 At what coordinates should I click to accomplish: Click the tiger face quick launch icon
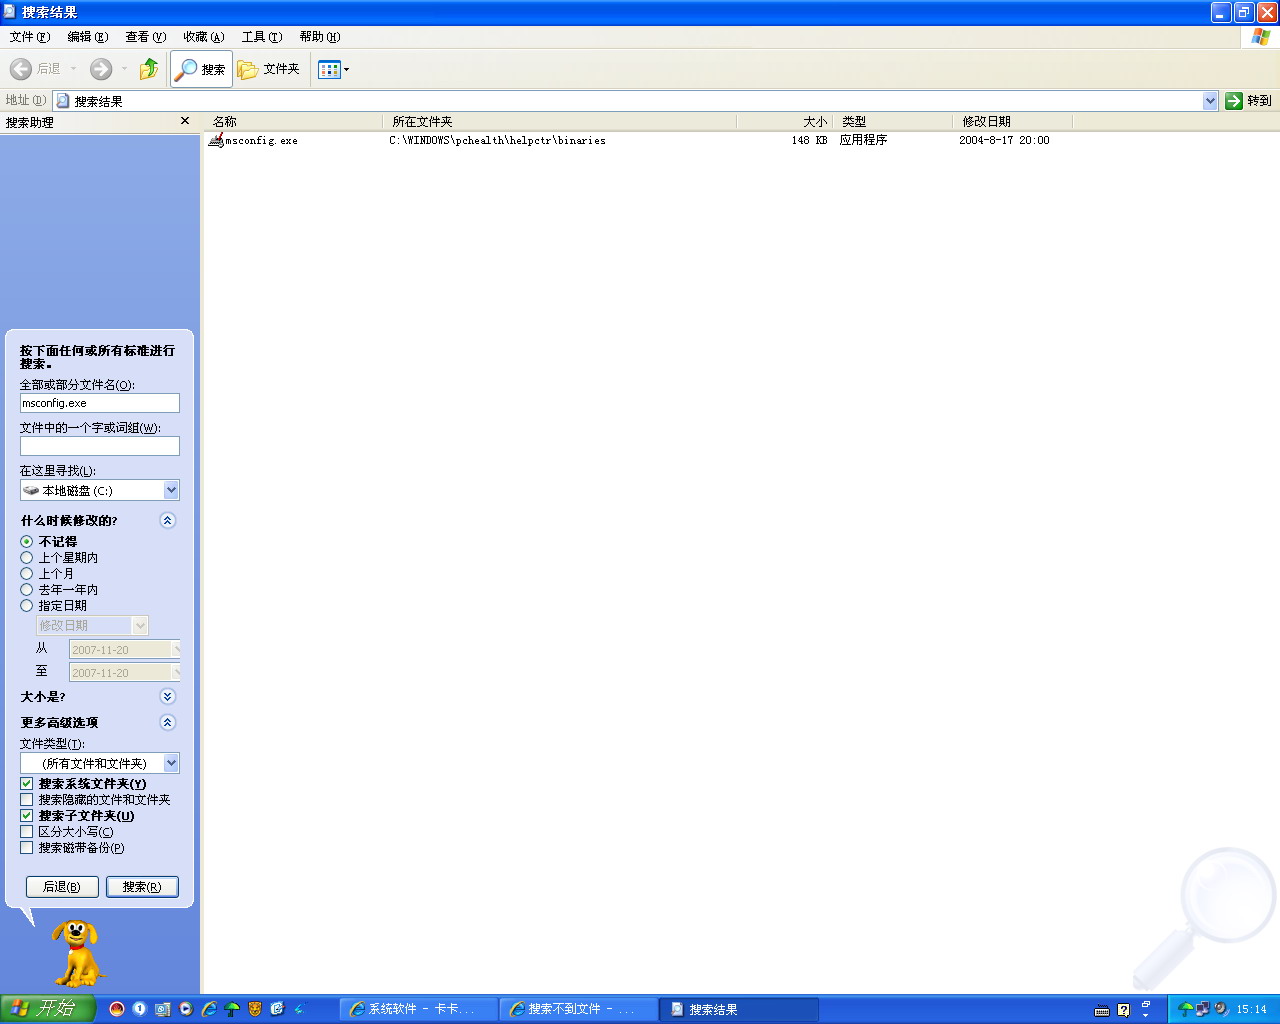click(x=255, y=1010)
